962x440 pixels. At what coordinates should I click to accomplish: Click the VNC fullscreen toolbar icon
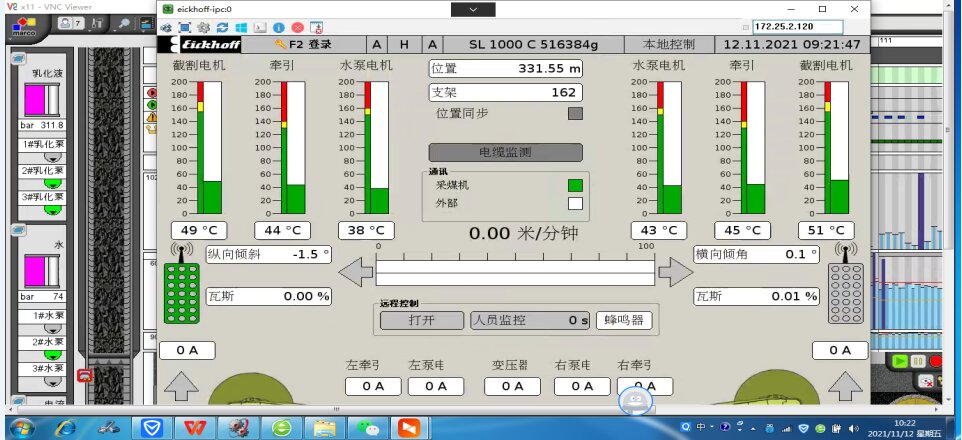[185, 27]
